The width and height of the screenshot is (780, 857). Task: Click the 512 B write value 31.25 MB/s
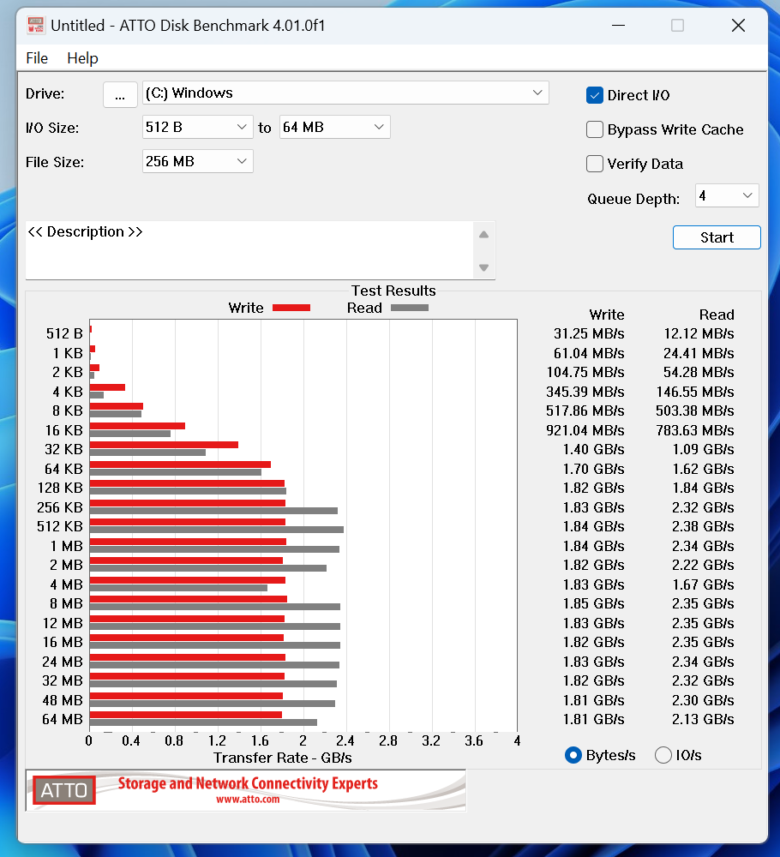pyautogui.click(x=589, y=333)
